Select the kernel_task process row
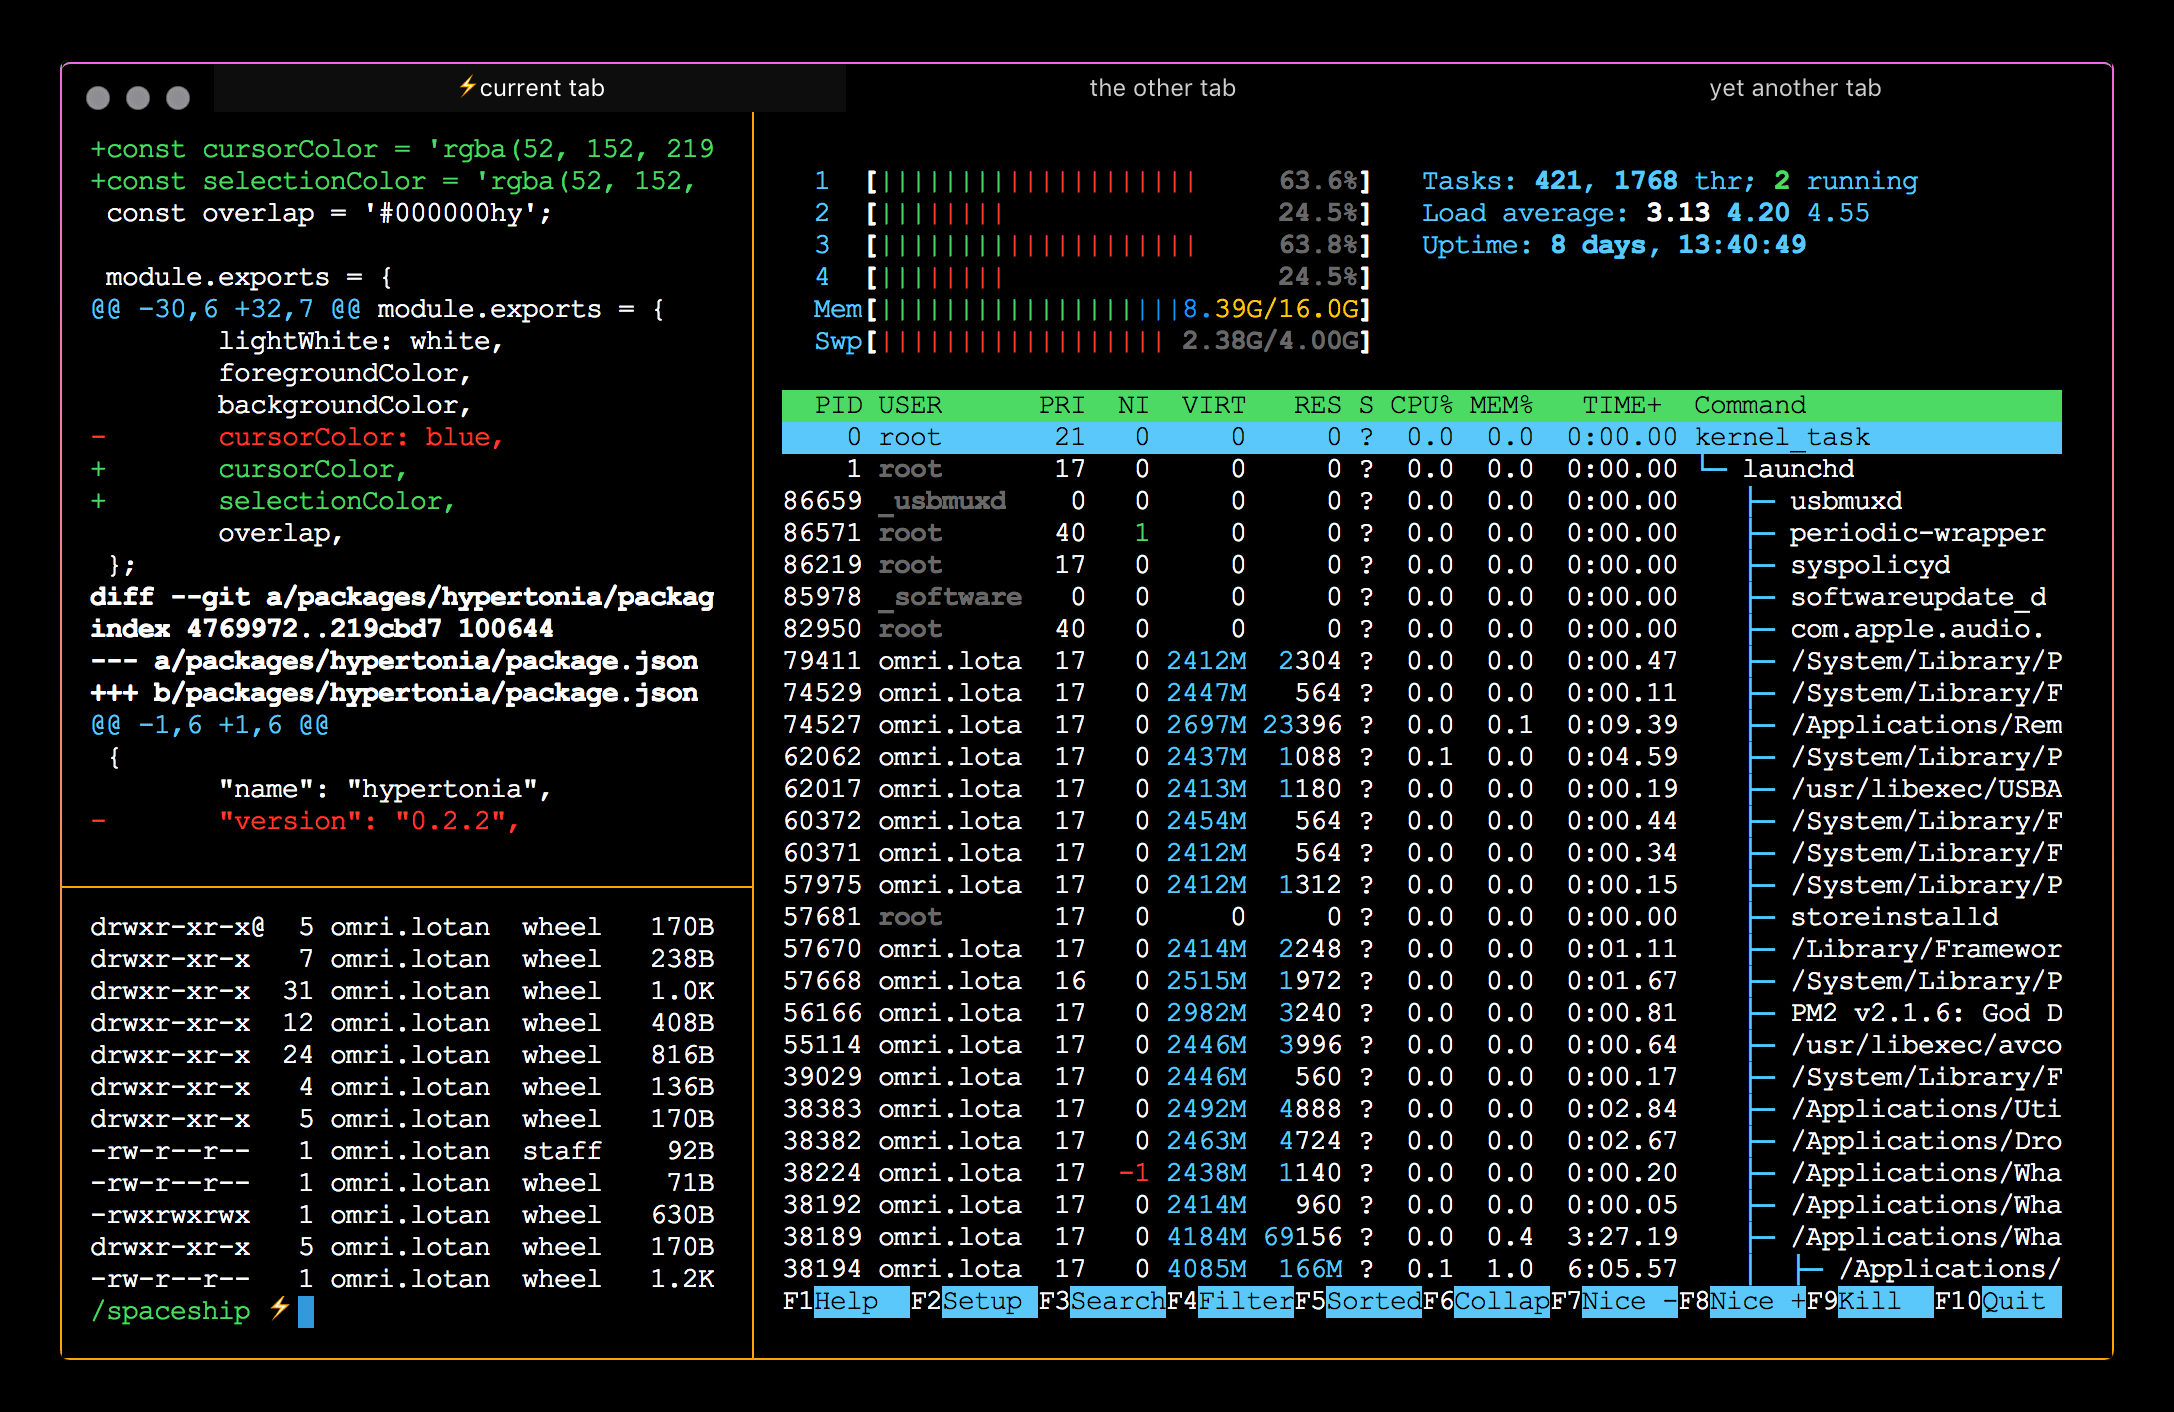 (x=1421, y=437)
